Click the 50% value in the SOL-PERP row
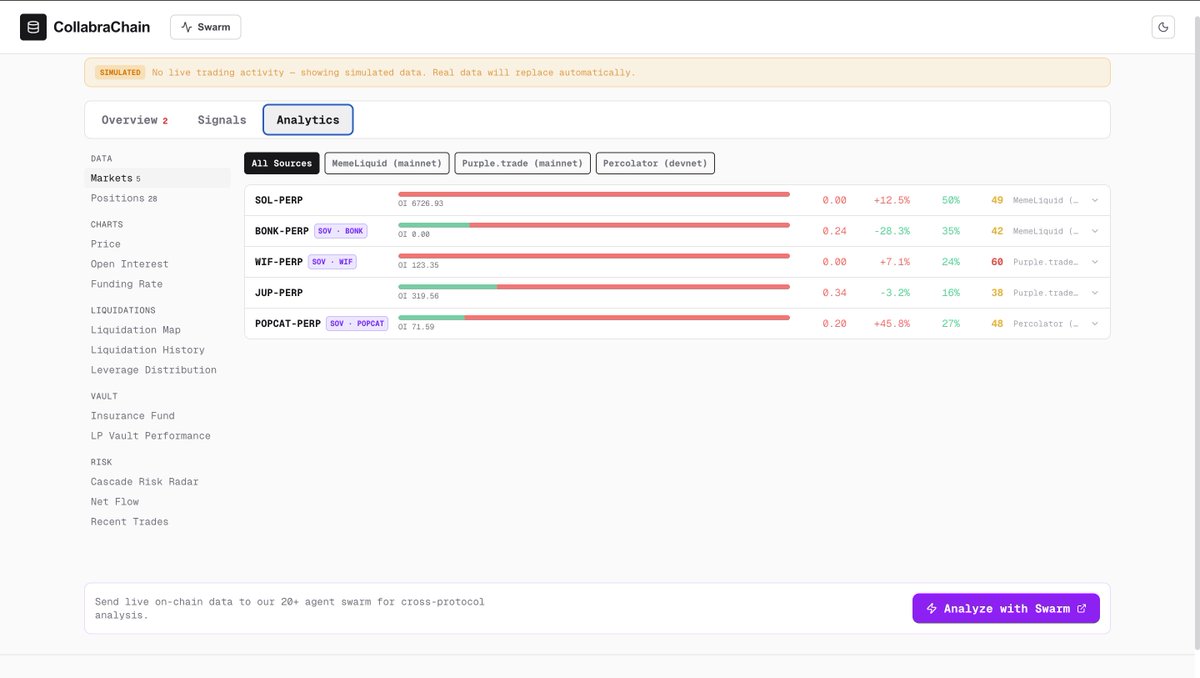 click(x=950, y=200)
